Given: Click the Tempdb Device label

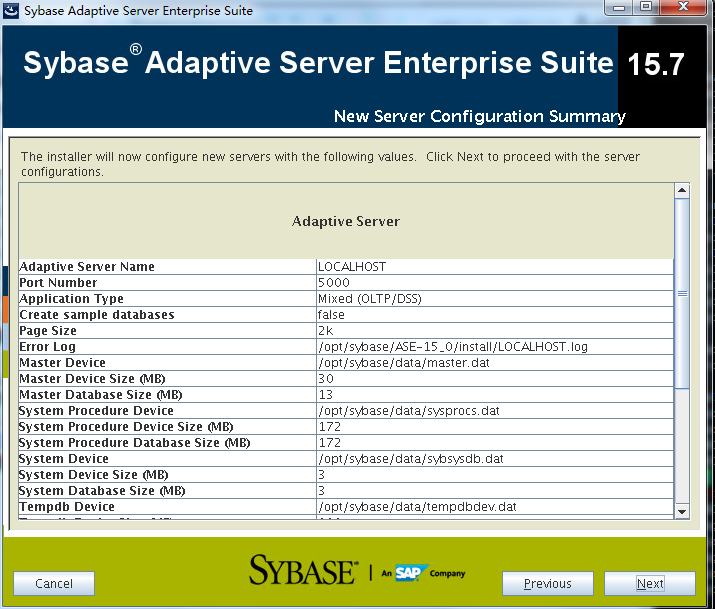Looking at the screenshot, I should click(x=67, y=506).
